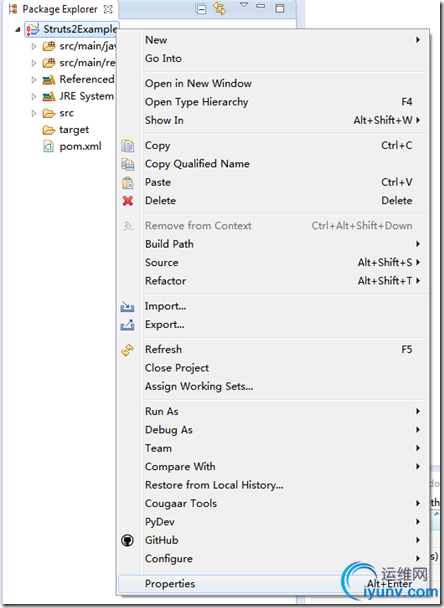Expand the src folder arrow

[x=34, y=113]
